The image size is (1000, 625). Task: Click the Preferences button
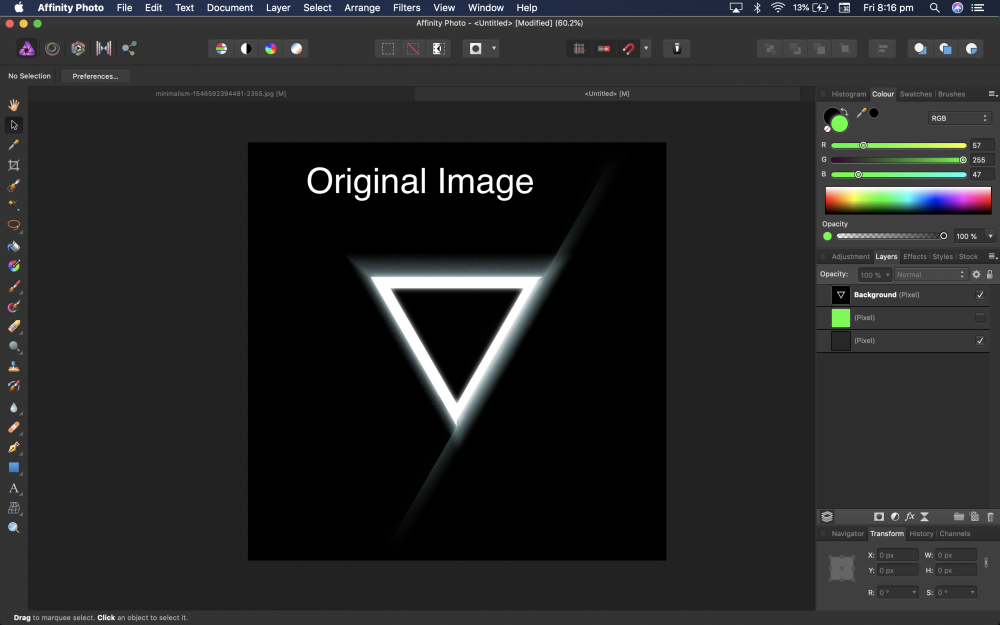coord(95,75)
